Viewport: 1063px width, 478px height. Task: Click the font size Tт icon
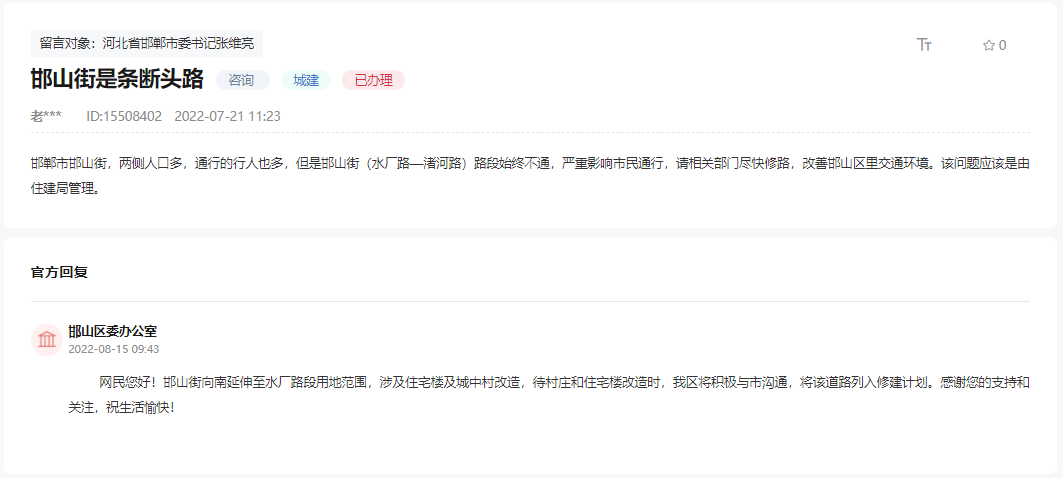(924, 45)
